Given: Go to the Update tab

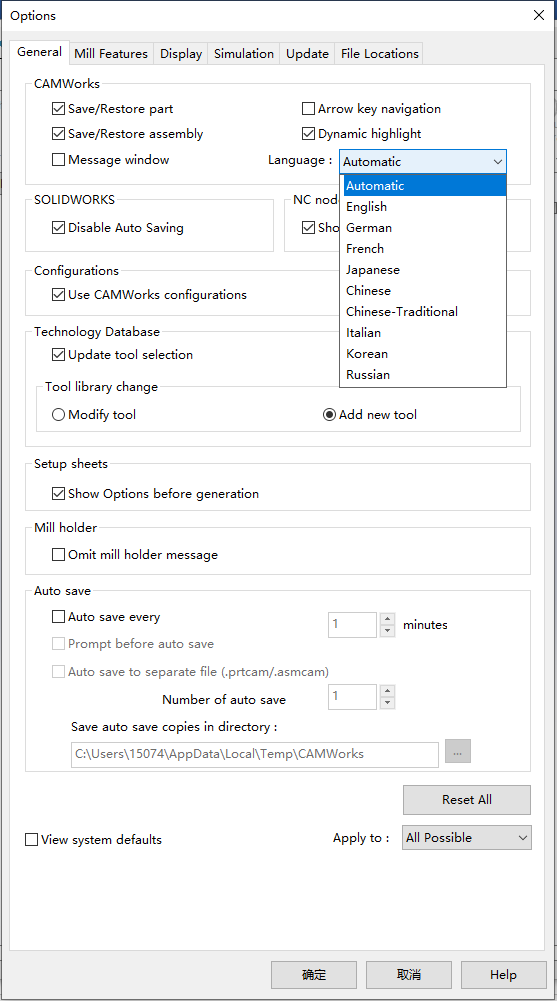Looking at the screenshot, I should click(x=308, y=54).
